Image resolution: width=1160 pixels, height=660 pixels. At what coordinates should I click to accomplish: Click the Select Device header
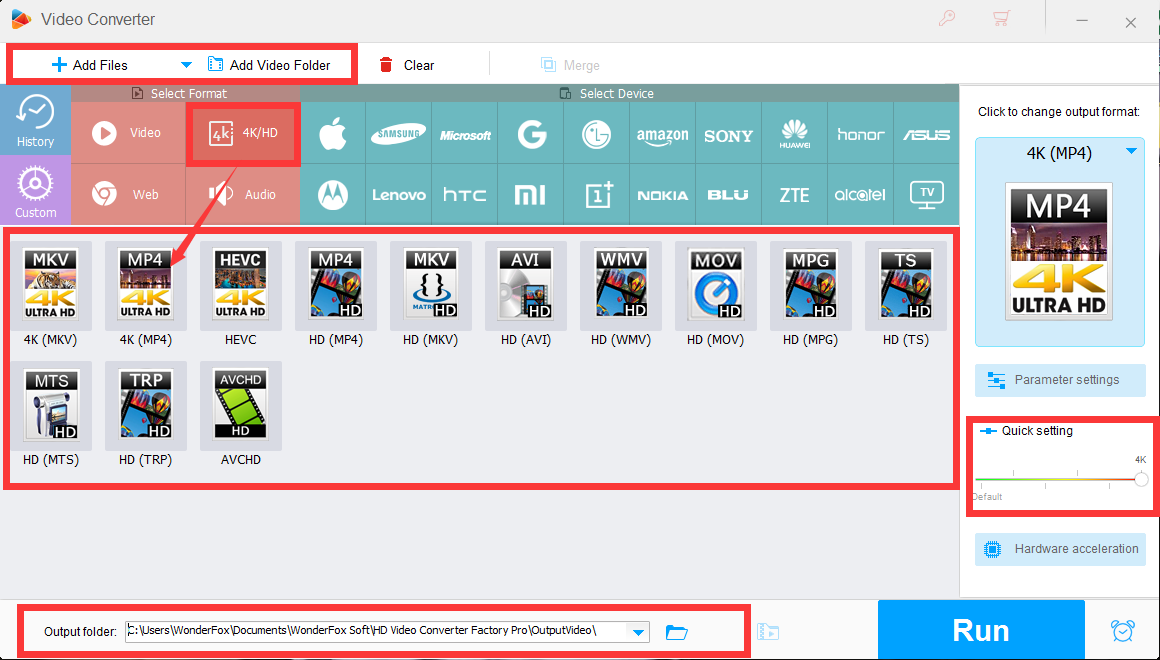pyautogui.click(x=607, y=93)
